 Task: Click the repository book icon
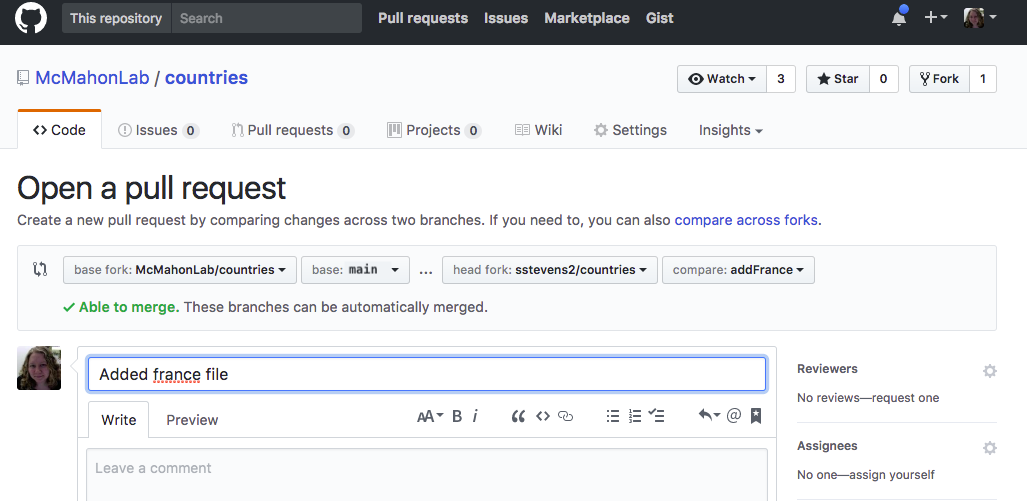24,78
